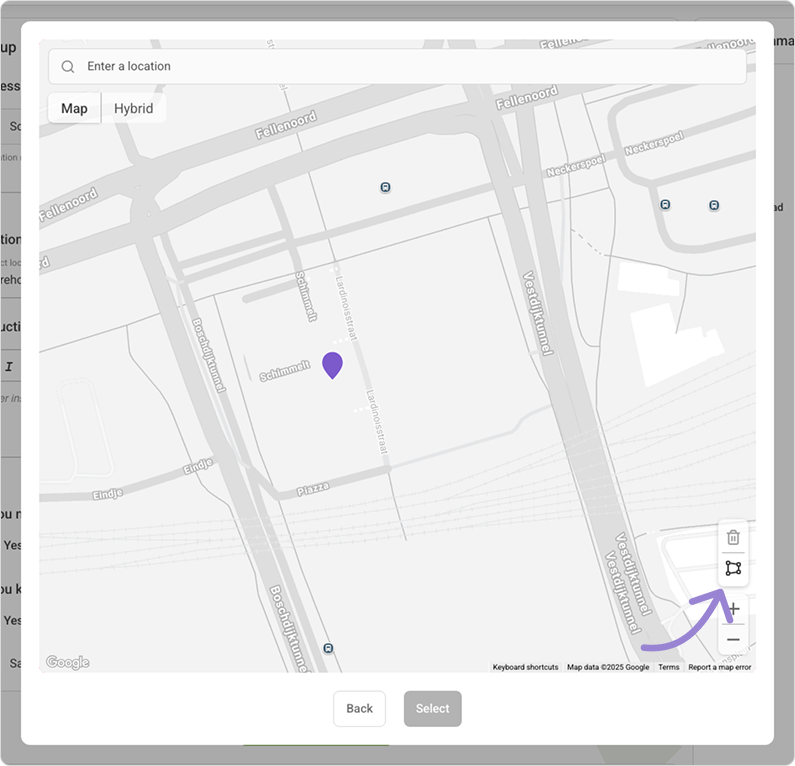Click transit station icon below Fellenoord road
795x766 pixels.
click(385, 188)
